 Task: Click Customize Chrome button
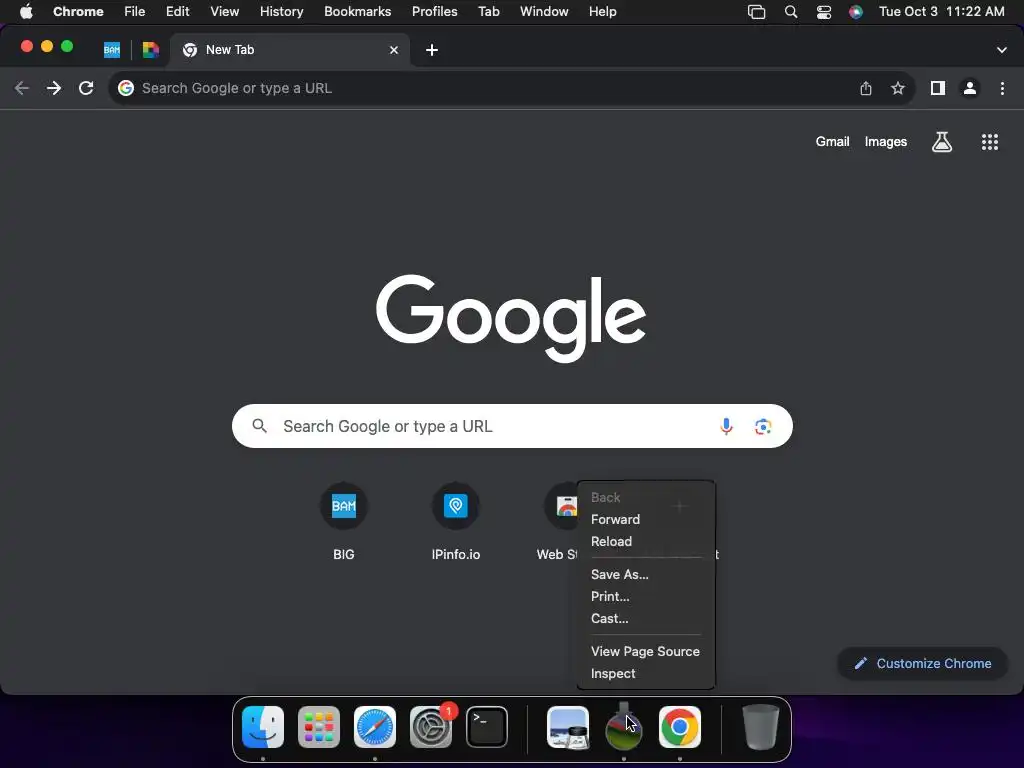922,664
